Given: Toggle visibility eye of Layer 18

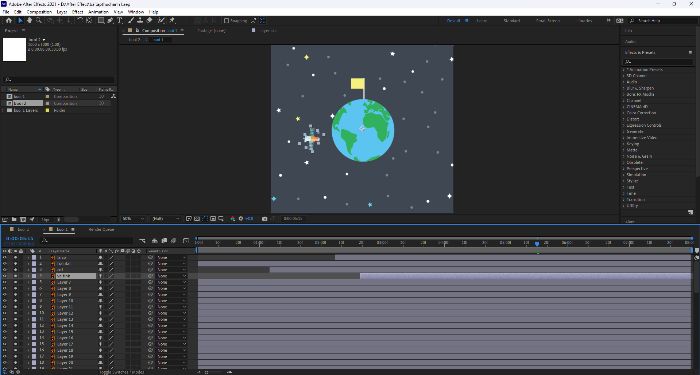Looking at the screenshot, I should click(4, 350).
